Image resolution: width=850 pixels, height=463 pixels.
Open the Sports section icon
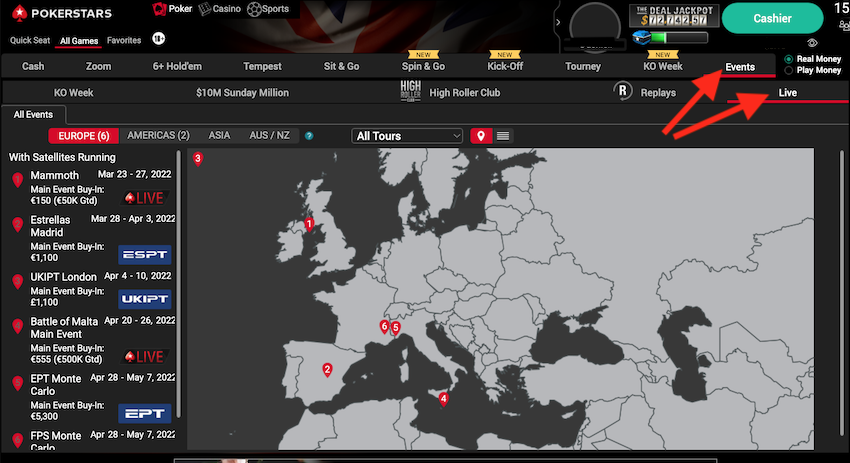click(x=254, y=9)
